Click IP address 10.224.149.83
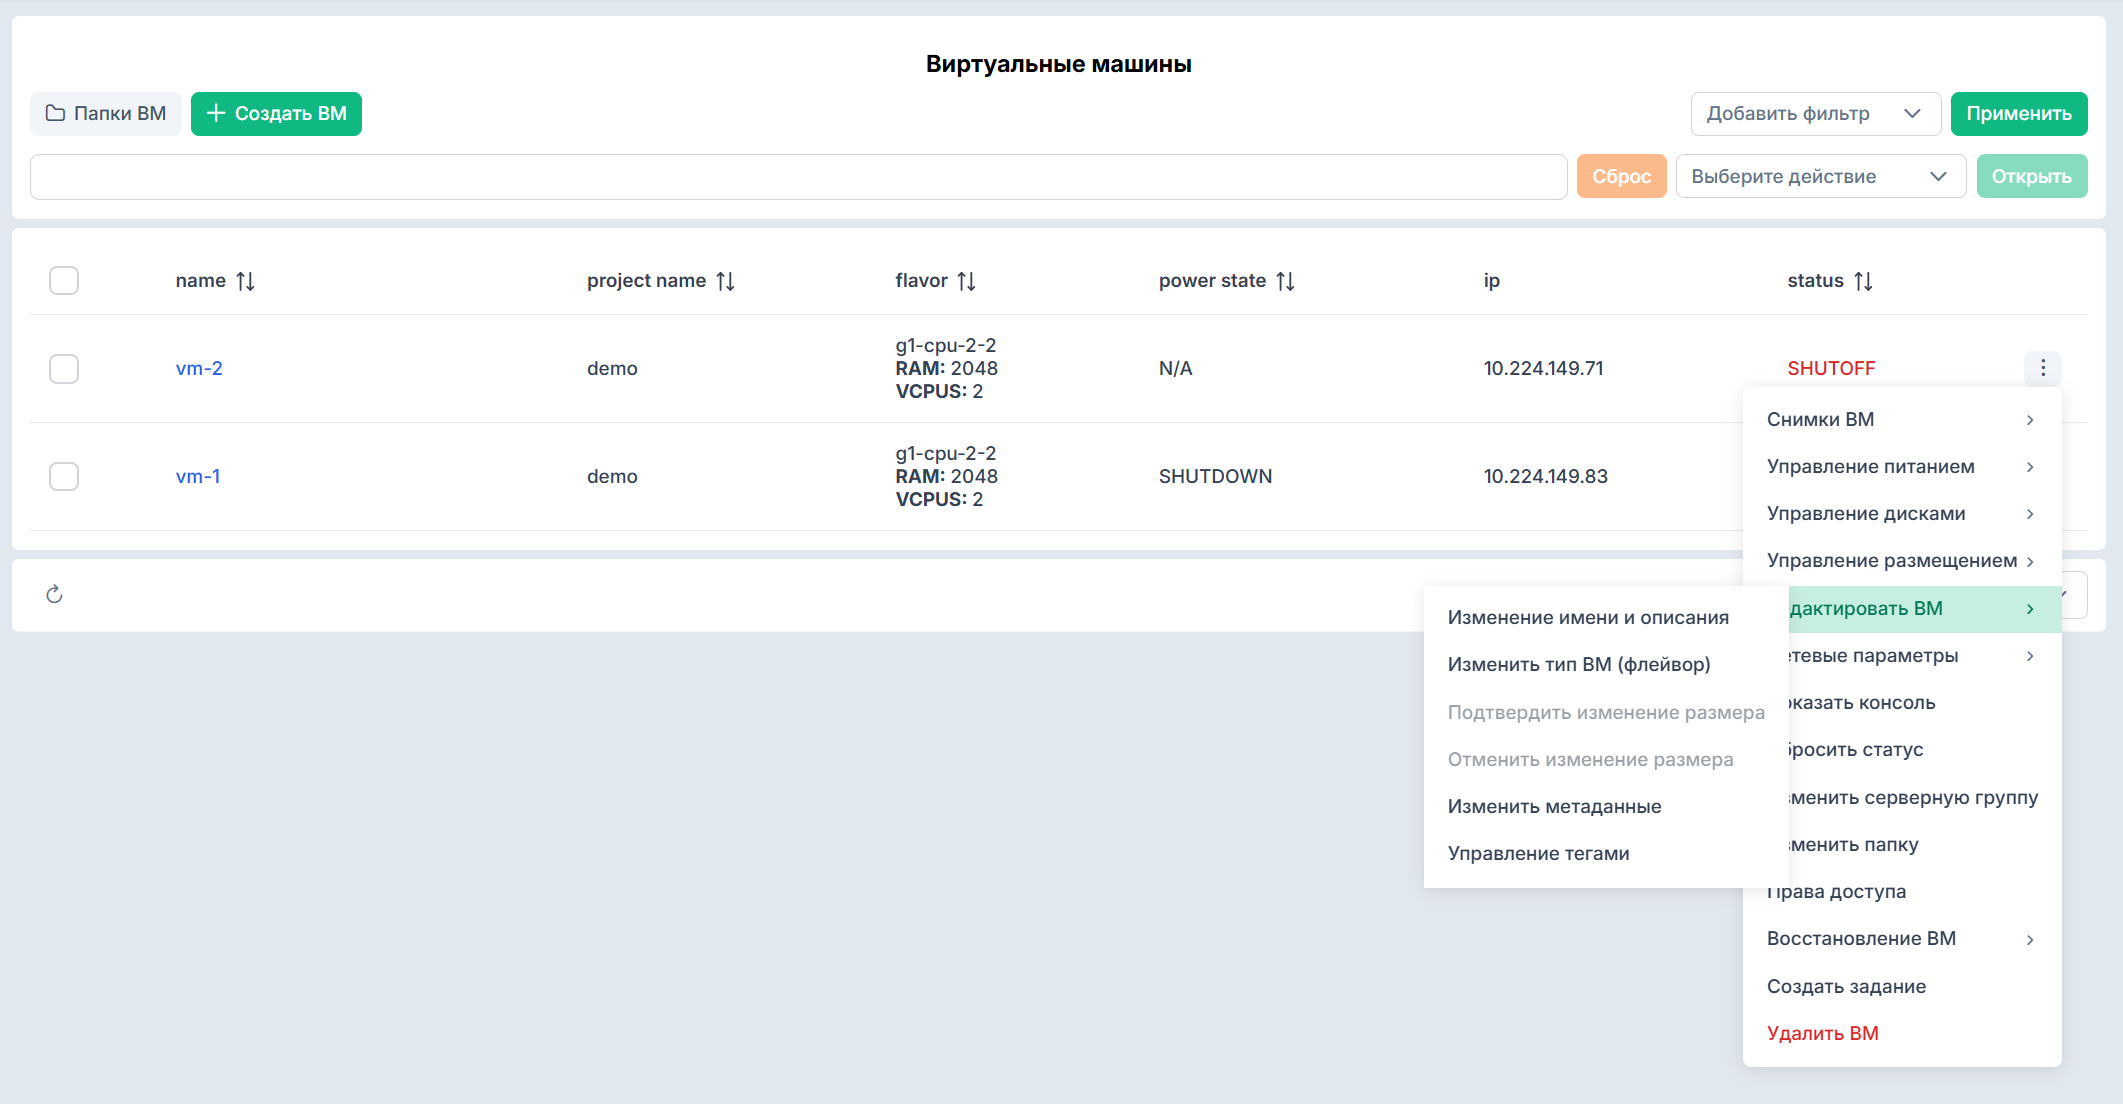The width and height of the screenshot is (2123, 1104). pos(1545,476)
